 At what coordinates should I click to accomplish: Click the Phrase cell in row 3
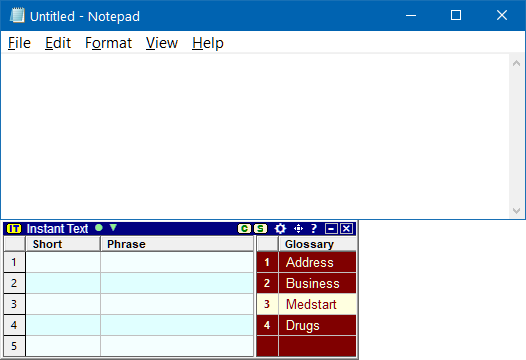[x=177, y=304]
